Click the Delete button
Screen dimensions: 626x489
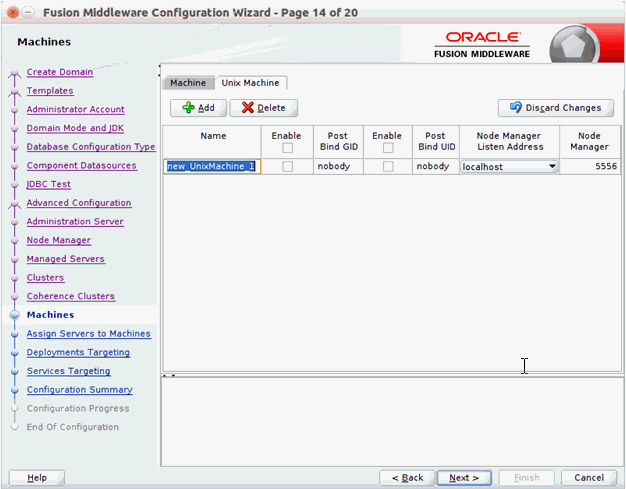click(x=263, y=108)
